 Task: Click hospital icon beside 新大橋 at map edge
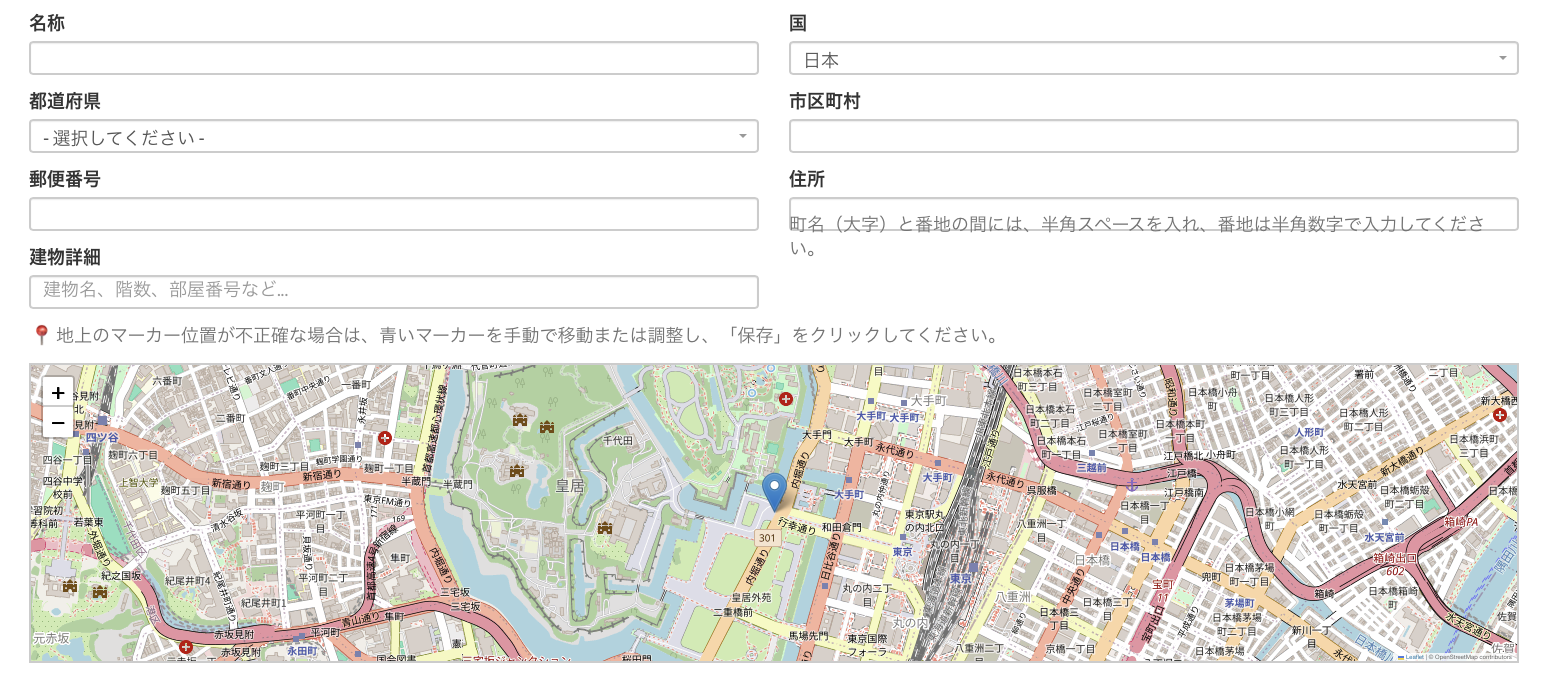pos(1500,414)
